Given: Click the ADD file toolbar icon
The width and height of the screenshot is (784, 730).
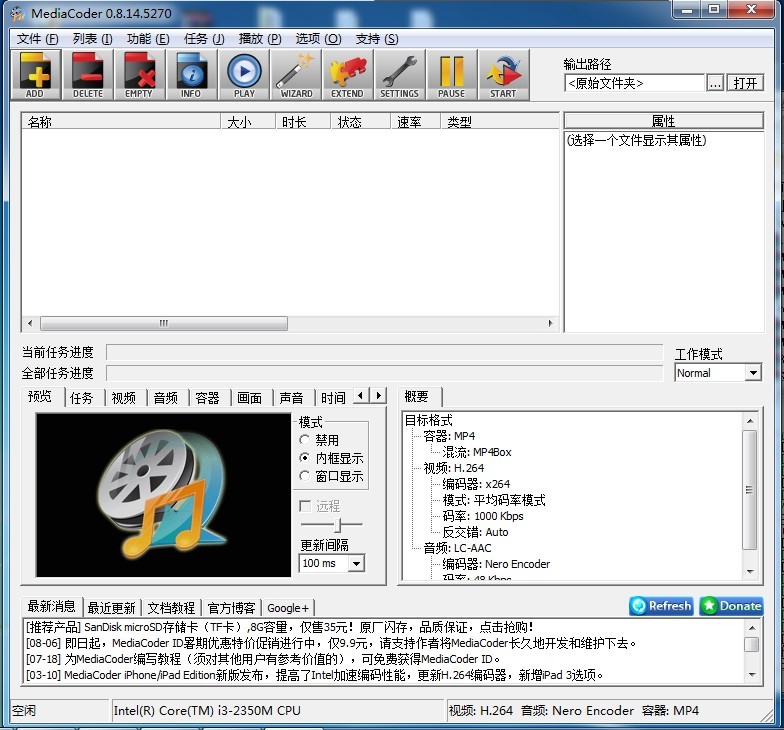Looking at the screenshot, I should point(35,75).
